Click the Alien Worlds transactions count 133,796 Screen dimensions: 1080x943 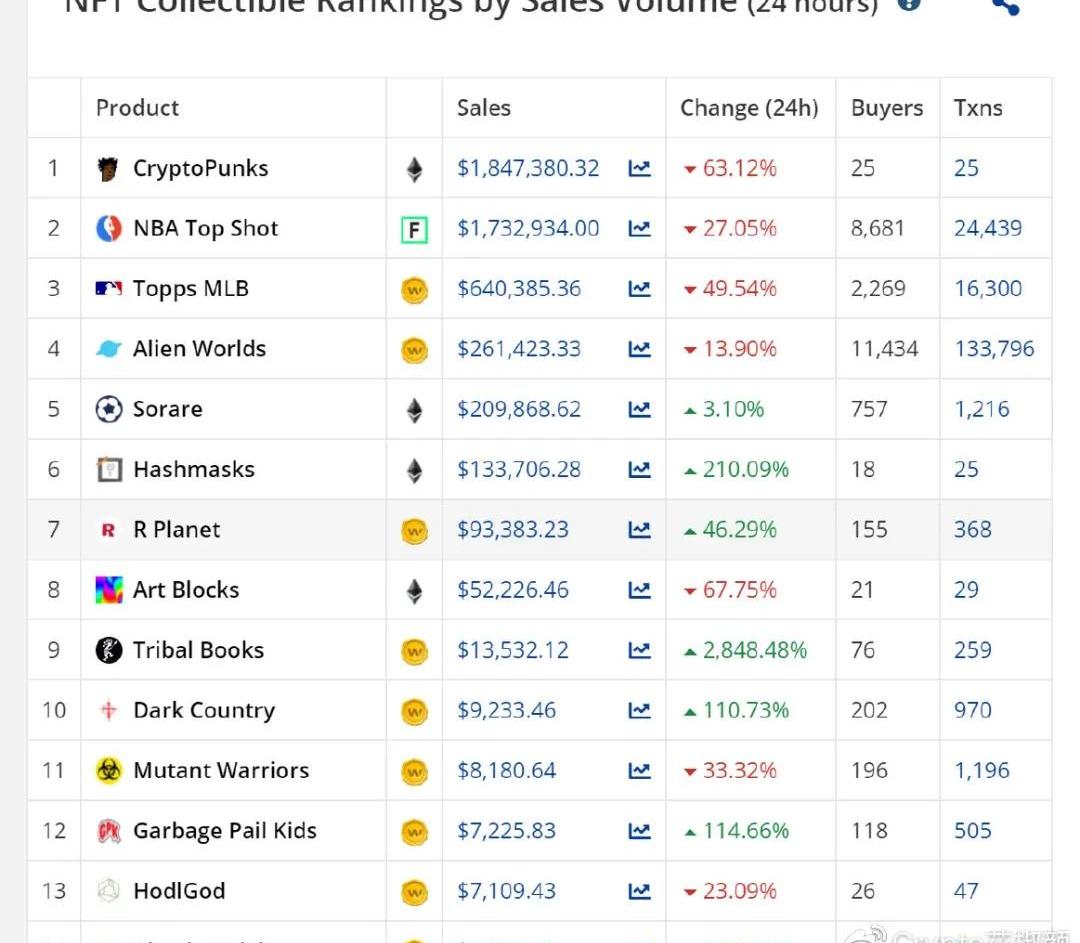(993, 349)
